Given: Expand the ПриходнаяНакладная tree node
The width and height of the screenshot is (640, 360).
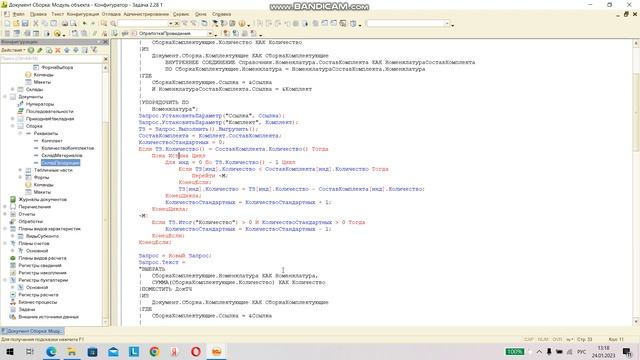Looking at the screenshot, I should tap(13, 119).
